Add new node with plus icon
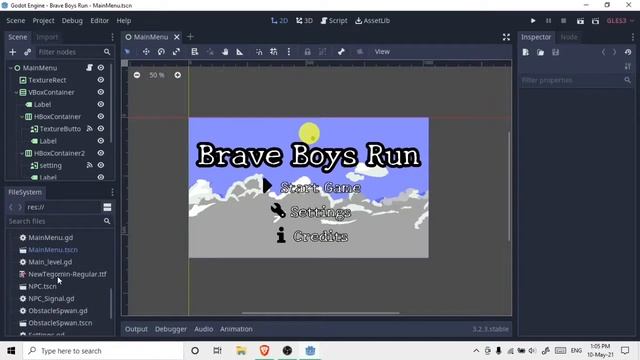The width and height of the screenshot is (640, 360). [x=13, y=52]
